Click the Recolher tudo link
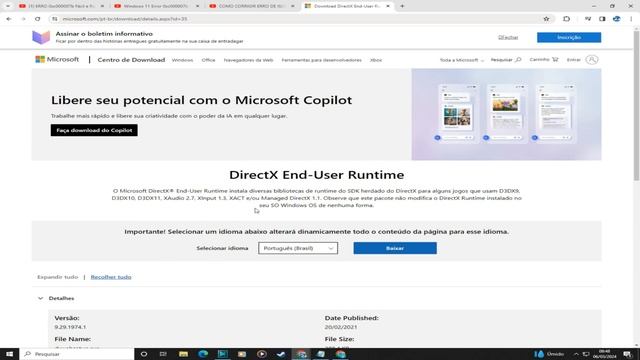This screenshot has width=640, height=360. (111, 277)
